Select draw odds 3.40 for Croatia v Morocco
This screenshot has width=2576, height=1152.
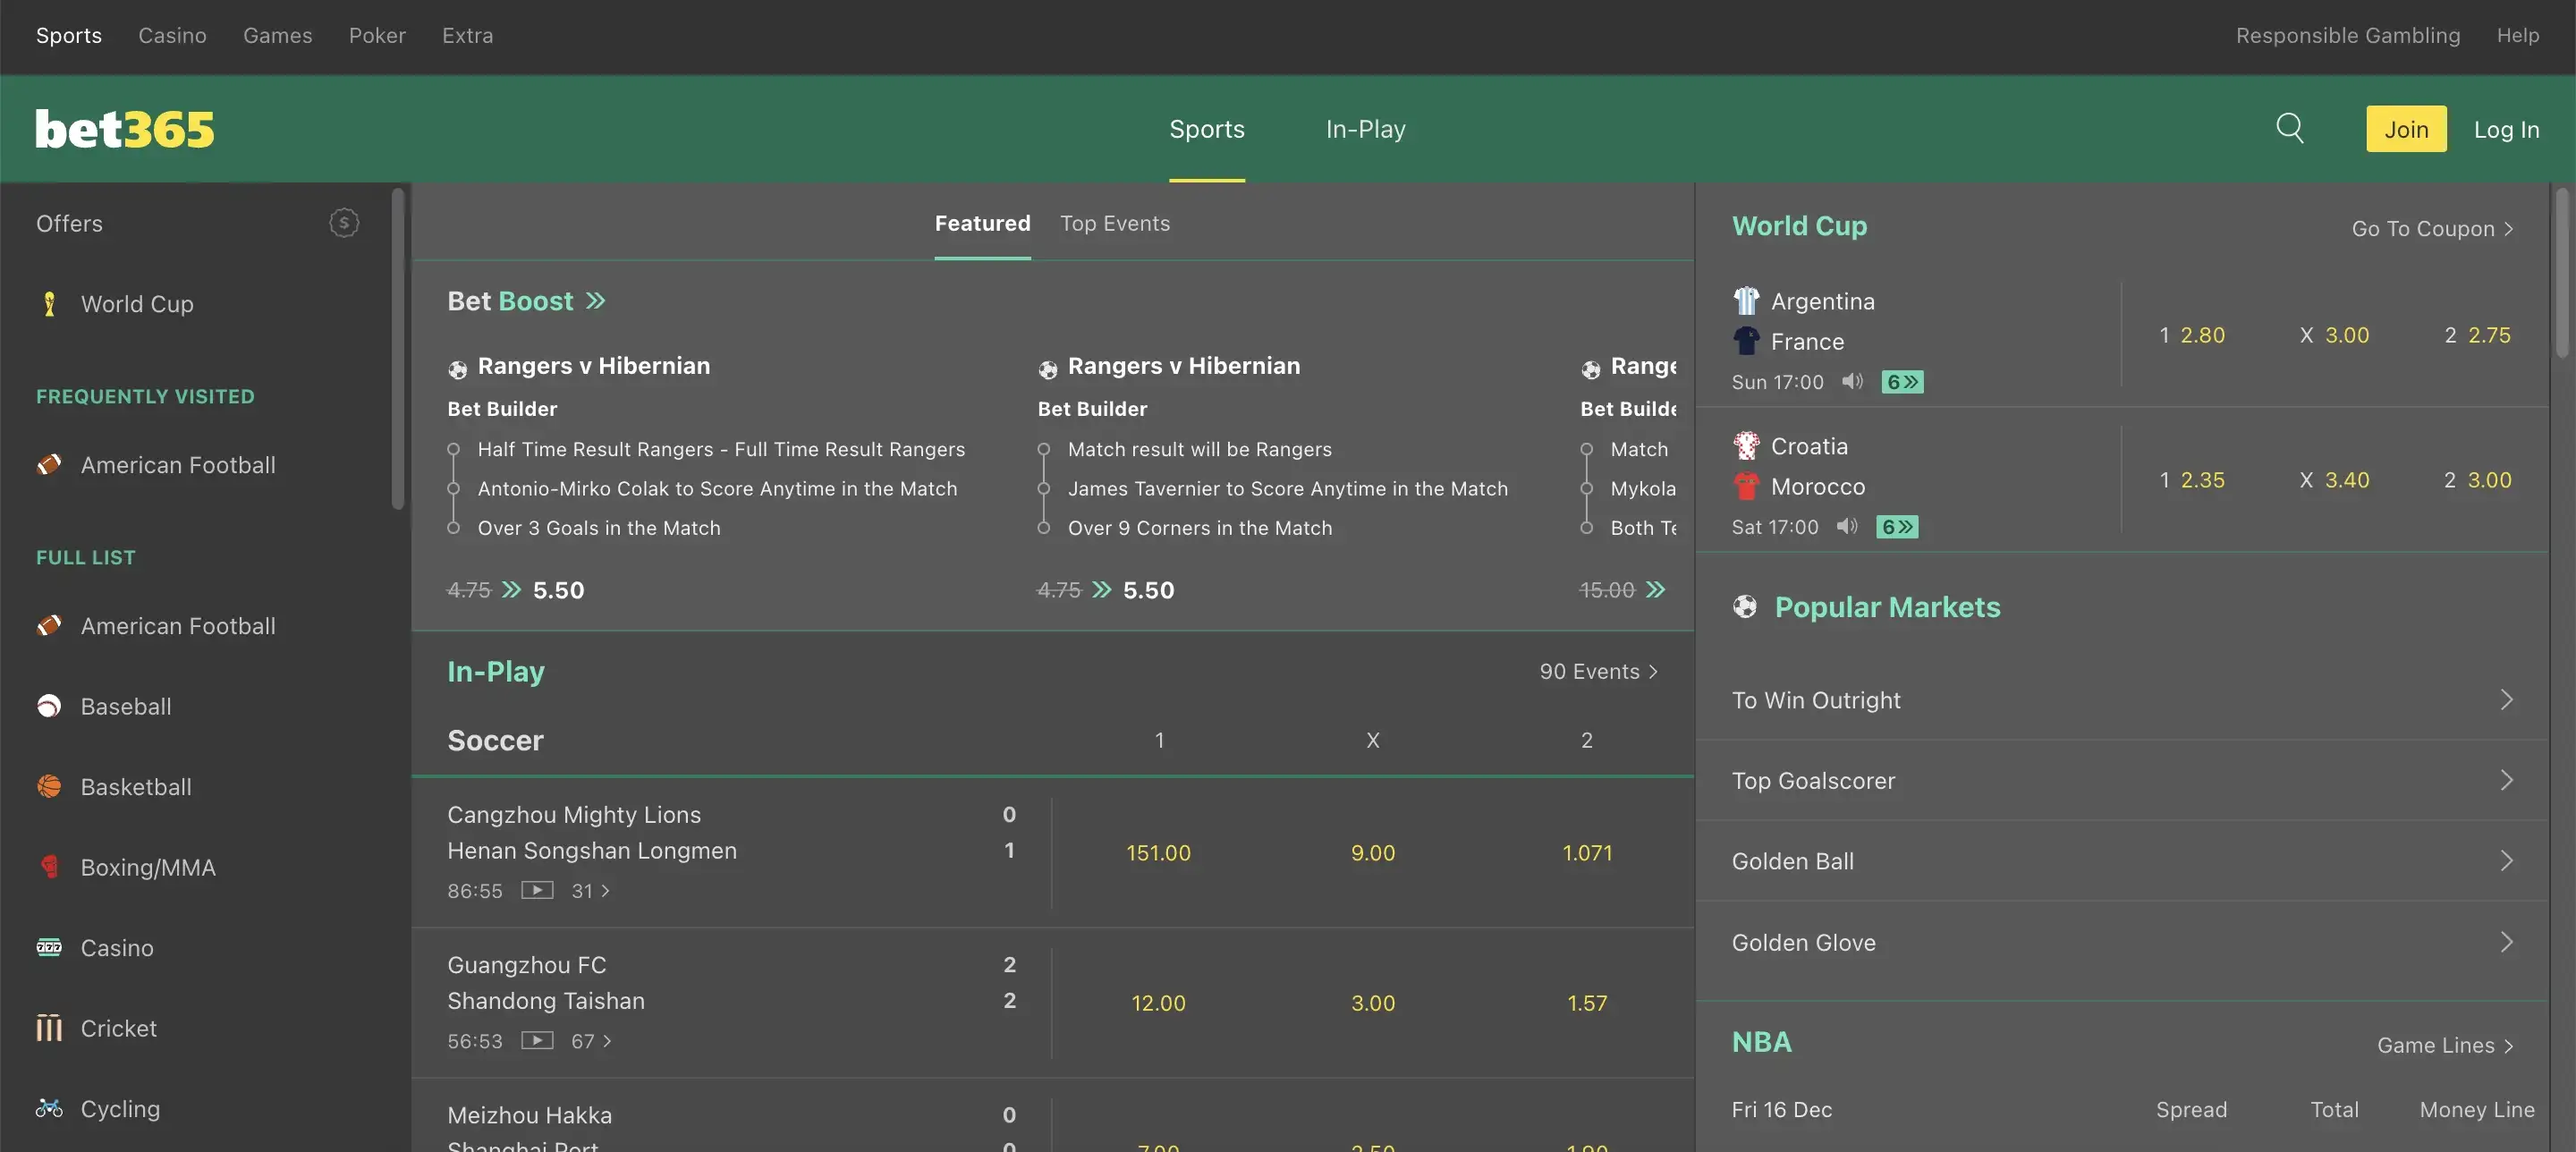click(x=2334, y=480)
